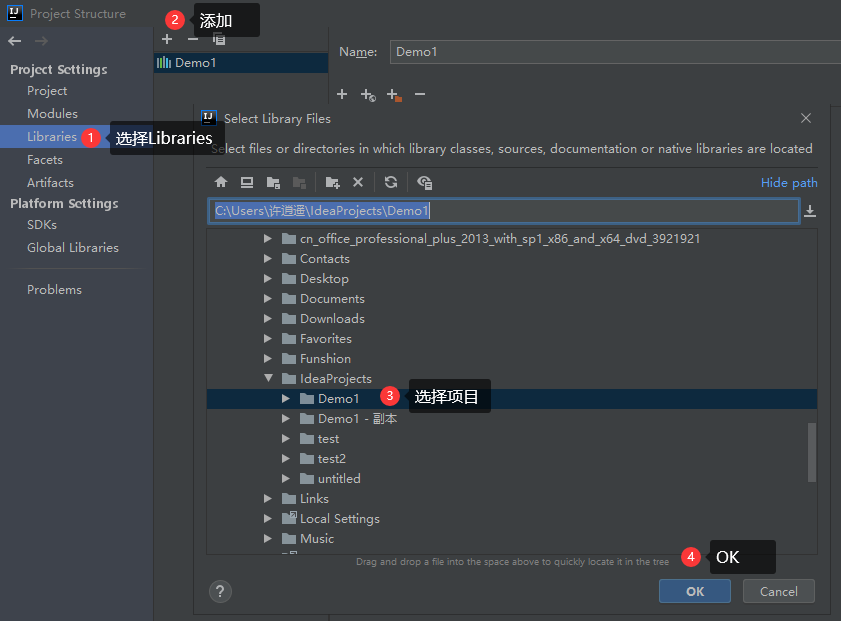
Task: Open path history download-arrow icon
Action: [x=810, y=211]
